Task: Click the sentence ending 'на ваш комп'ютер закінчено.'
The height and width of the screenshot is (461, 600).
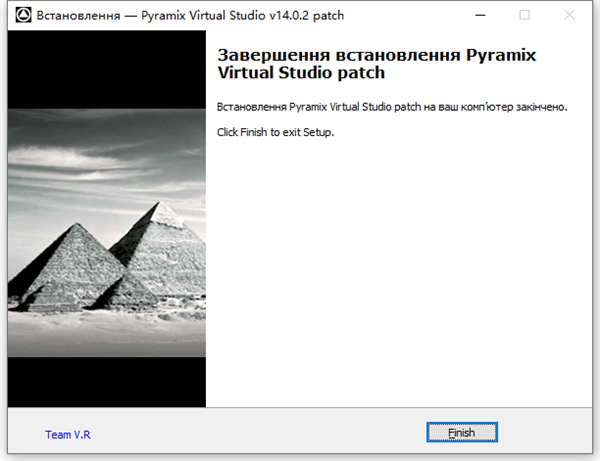Action: coord(392,107)
